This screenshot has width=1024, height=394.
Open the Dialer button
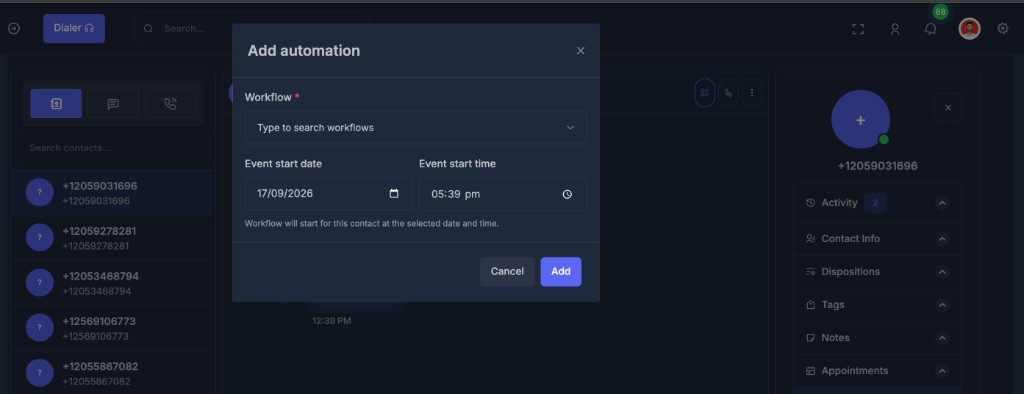[x=74, y=29]
